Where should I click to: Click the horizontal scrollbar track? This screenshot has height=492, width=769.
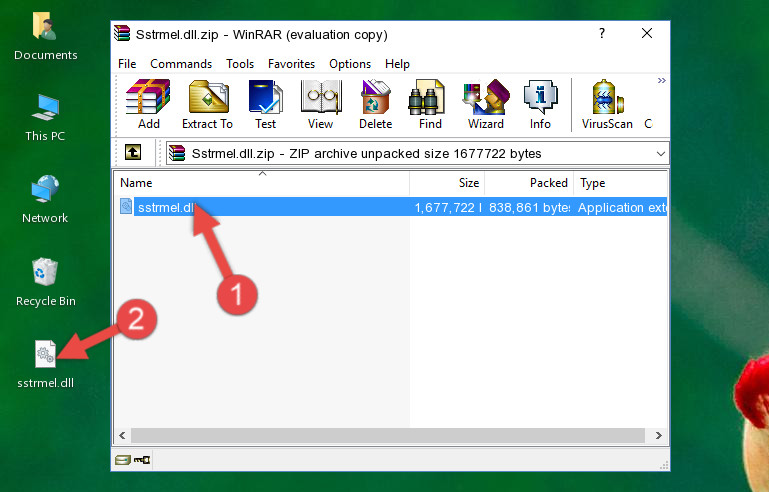[387, 435]
